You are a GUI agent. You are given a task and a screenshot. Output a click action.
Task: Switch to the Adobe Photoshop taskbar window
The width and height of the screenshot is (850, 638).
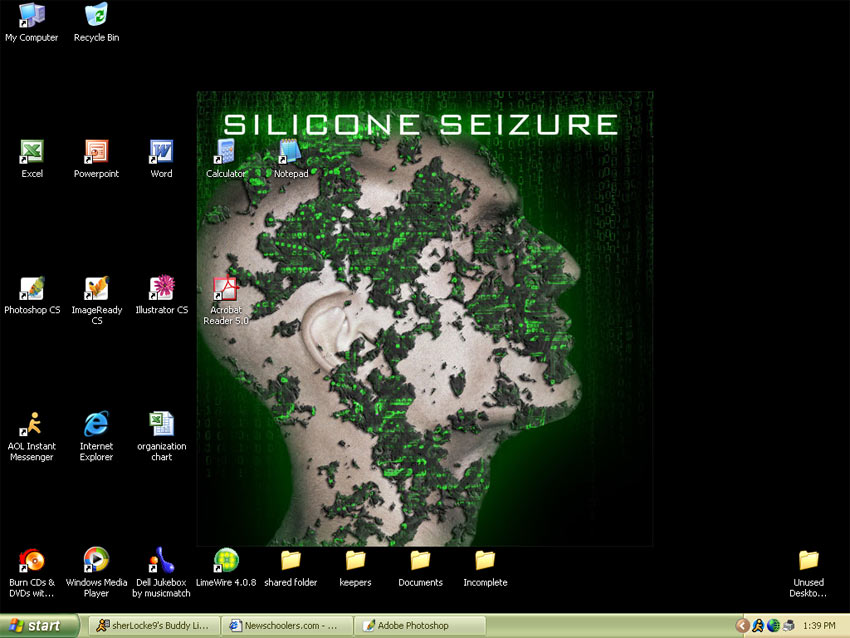(415, 625)
